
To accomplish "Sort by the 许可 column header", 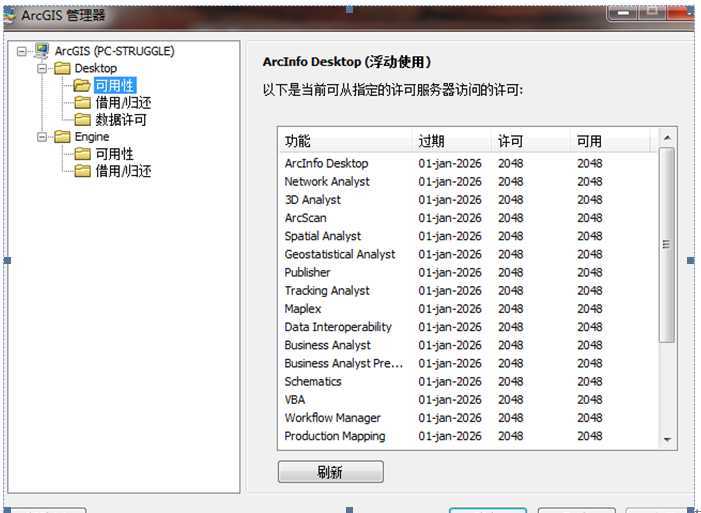I will coord(531,141).
